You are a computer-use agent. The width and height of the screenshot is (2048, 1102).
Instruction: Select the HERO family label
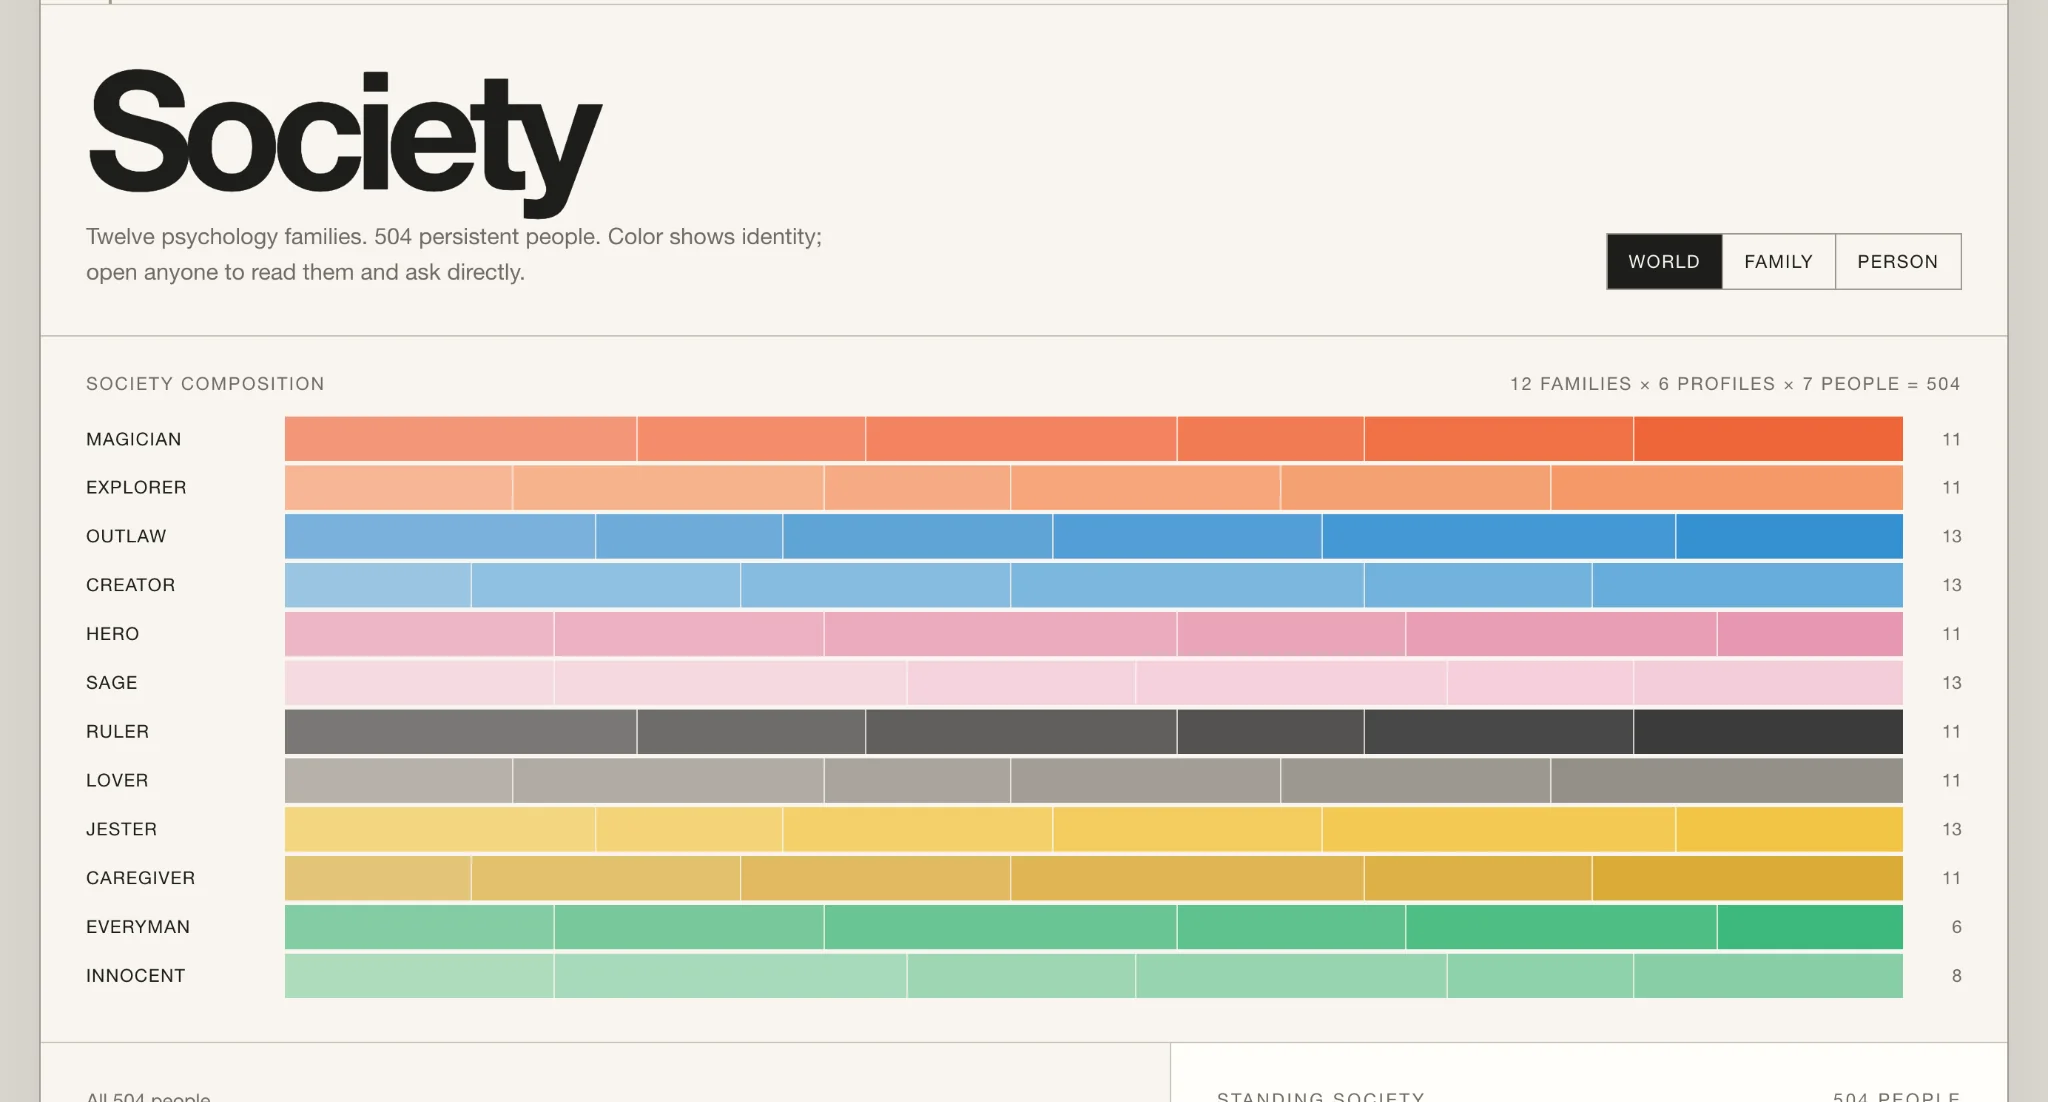(113, 634)
